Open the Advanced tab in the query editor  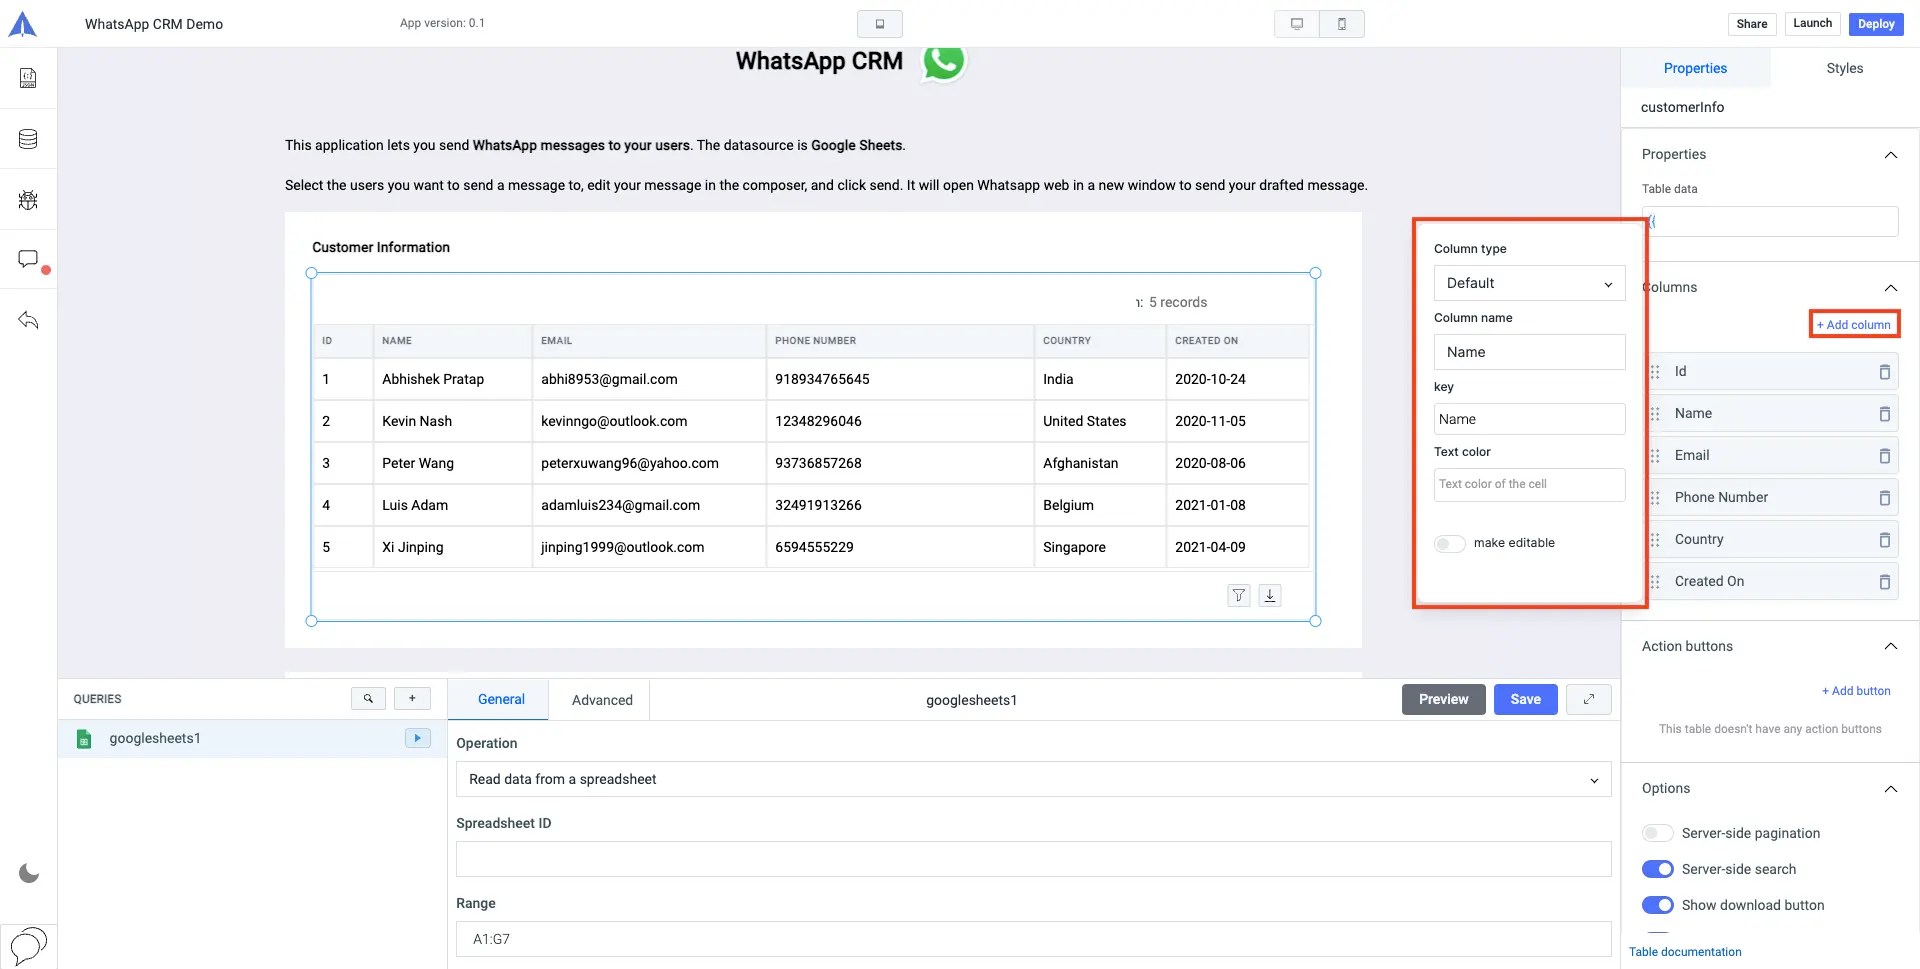pos(601,699)
